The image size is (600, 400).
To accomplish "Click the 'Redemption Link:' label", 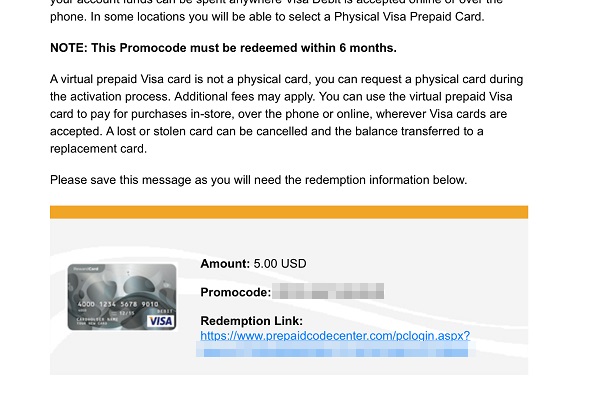I will 251,321.
